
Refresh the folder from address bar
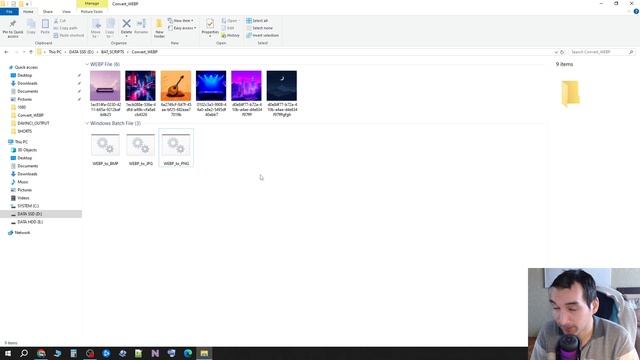point(562,52)
